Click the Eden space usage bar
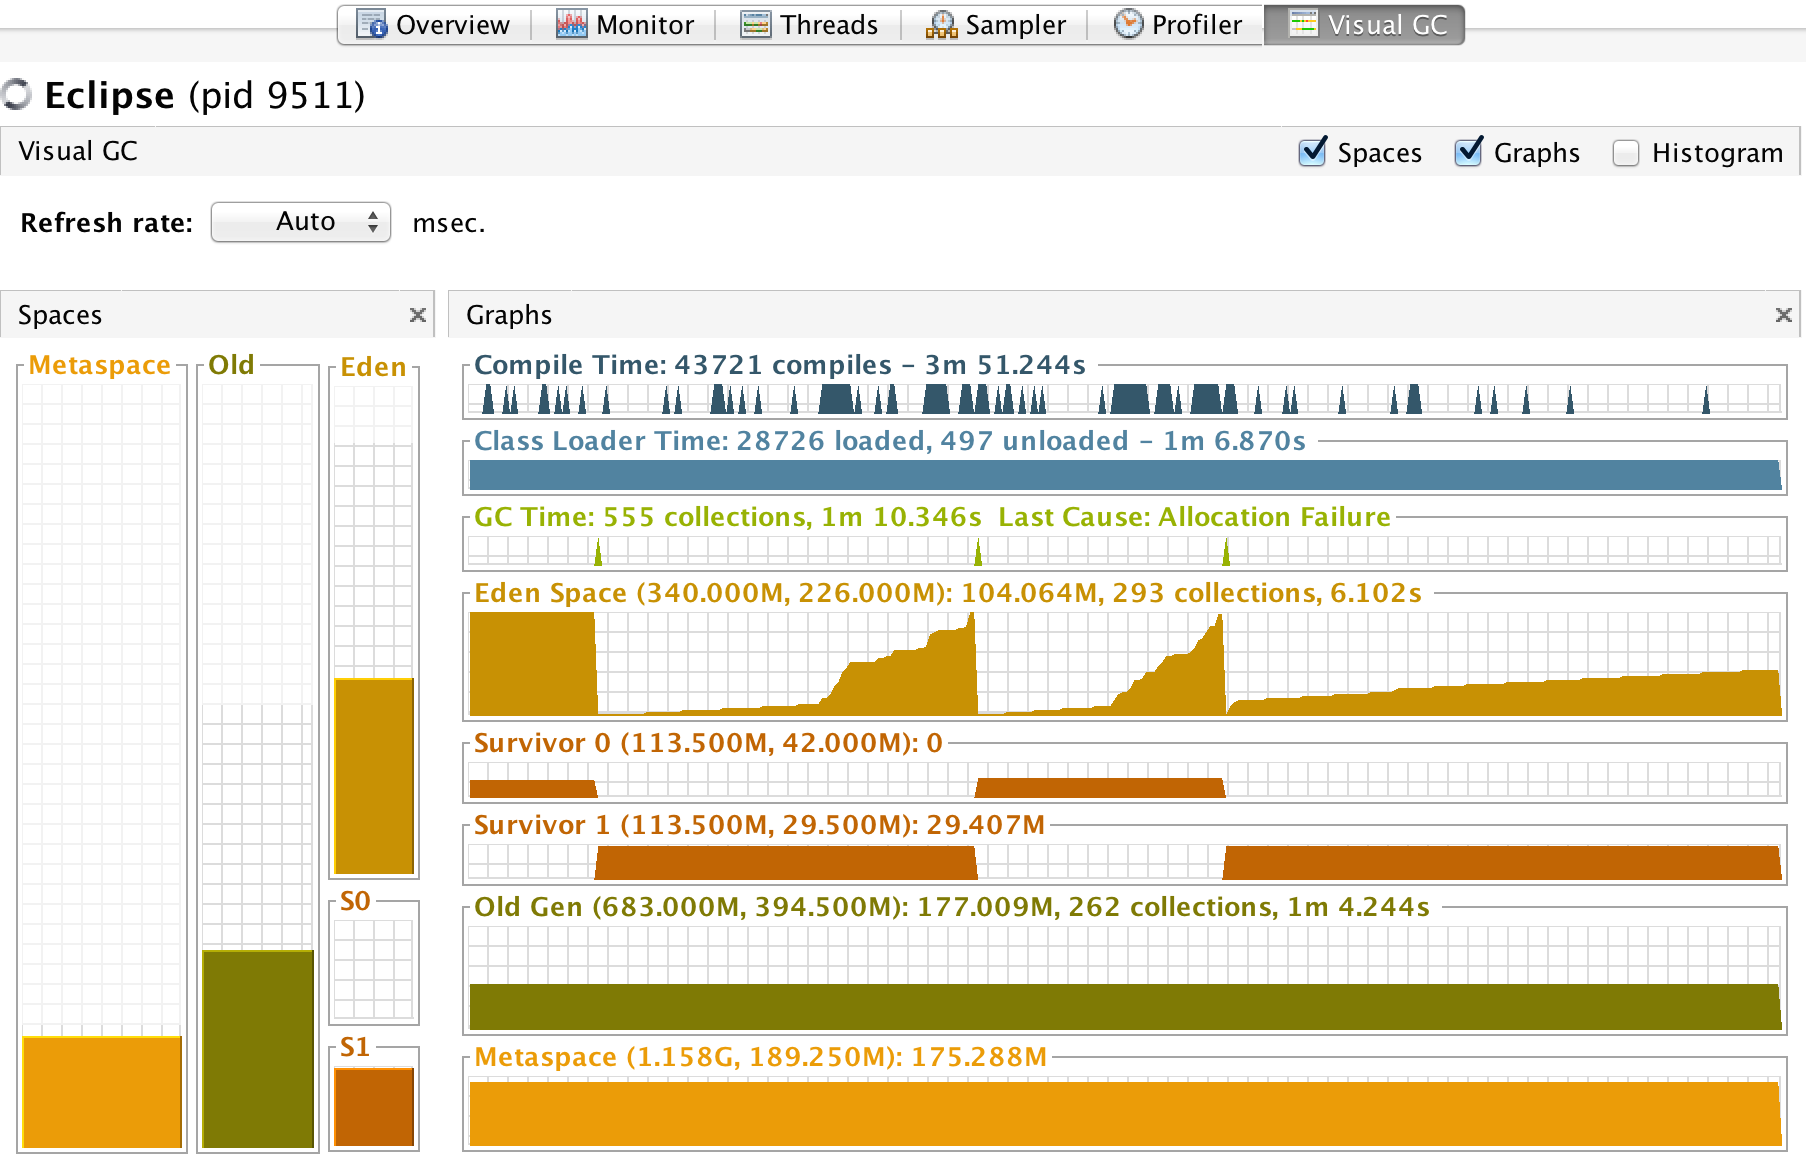Viewport: 1806px width, 1170px height. pos(374,775)
